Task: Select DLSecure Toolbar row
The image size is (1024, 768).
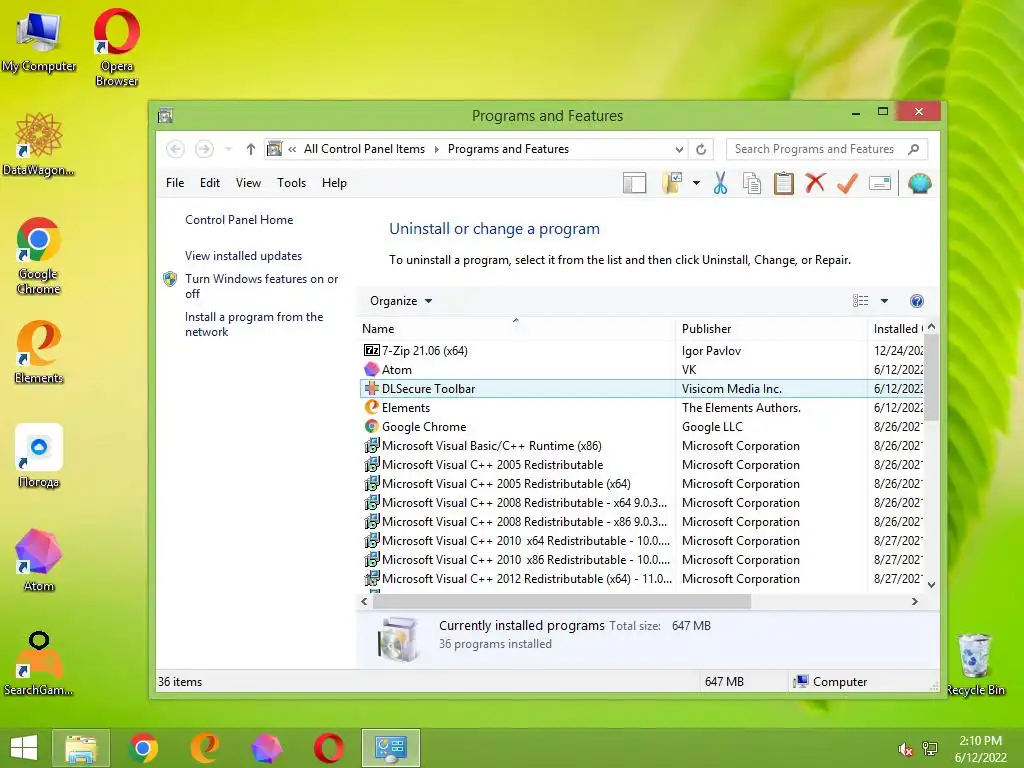Action: pyautogui.click(x=642, y=389)
